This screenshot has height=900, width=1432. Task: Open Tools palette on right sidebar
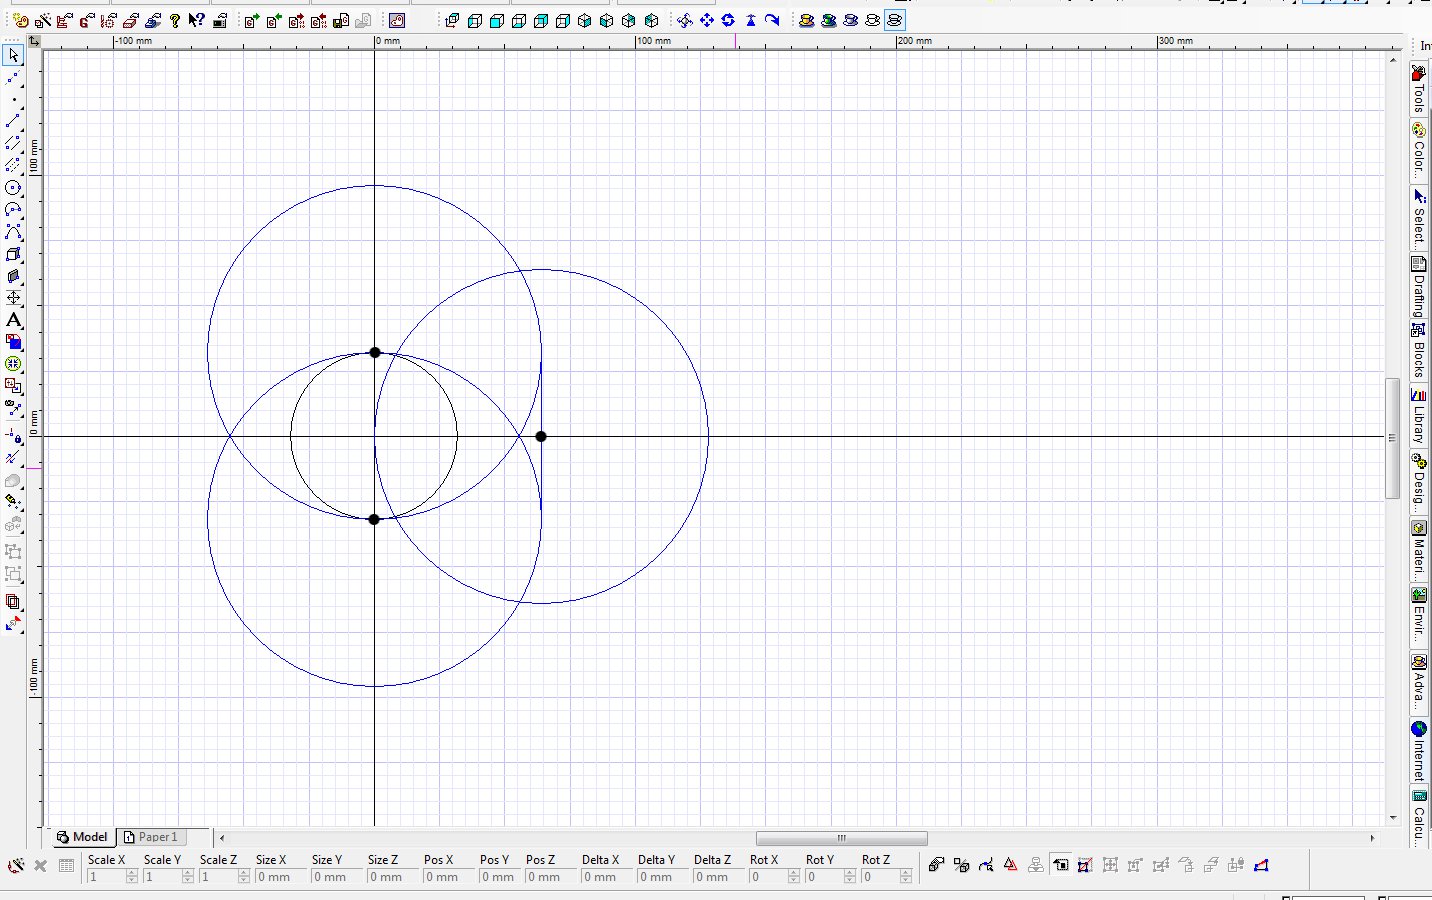click(1419, 89)
